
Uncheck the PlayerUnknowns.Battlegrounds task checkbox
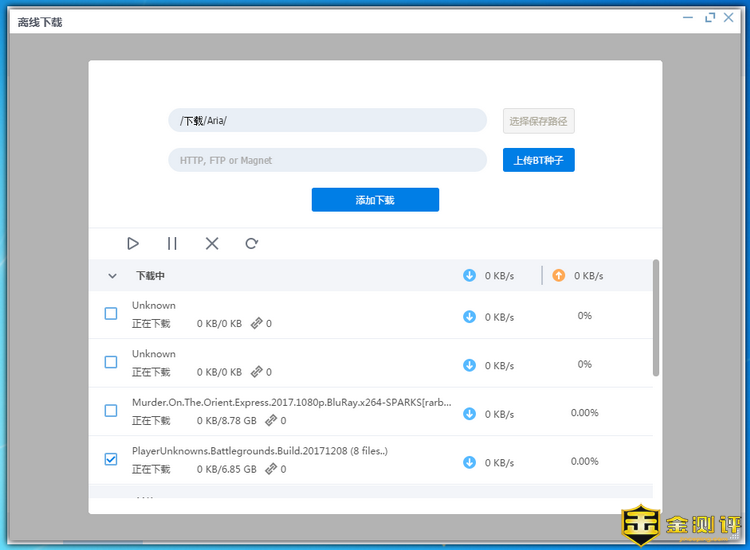(111, 459)
